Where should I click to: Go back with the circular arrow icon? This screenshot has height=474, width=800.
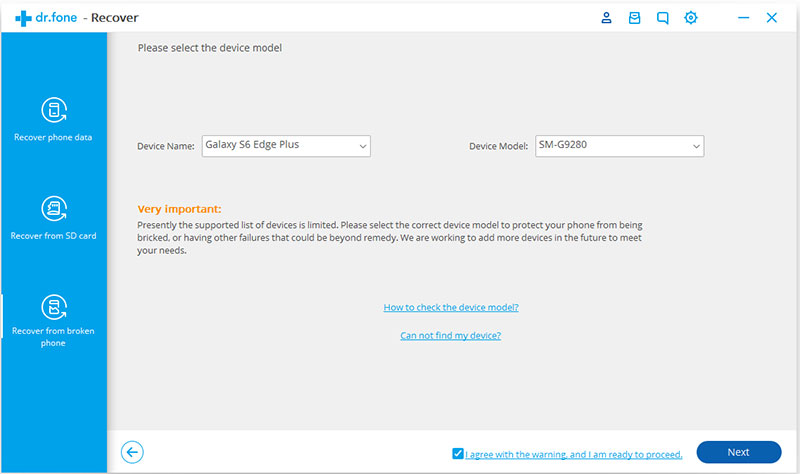point(132,452)
